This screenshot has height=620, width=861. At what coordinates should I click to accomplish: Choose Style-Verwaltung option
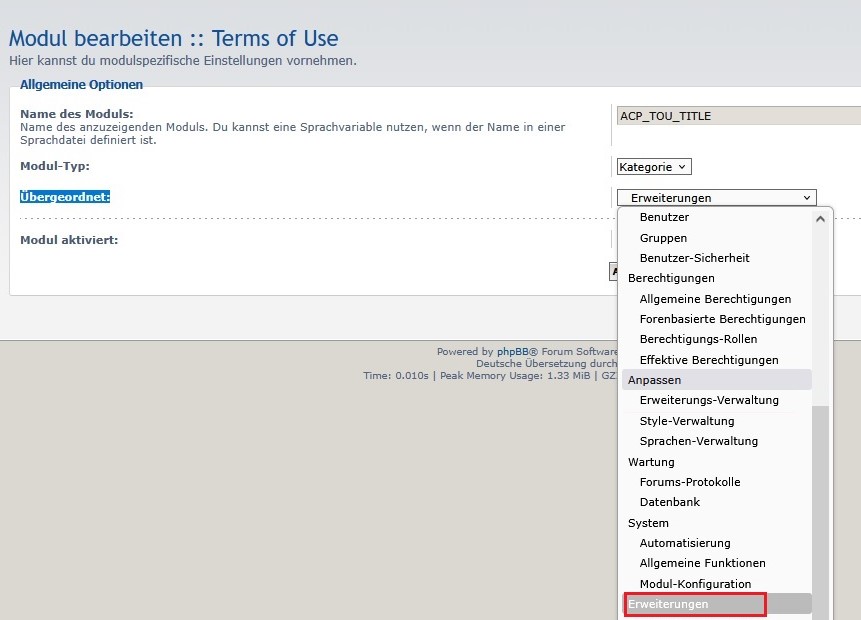pos(687,421)
